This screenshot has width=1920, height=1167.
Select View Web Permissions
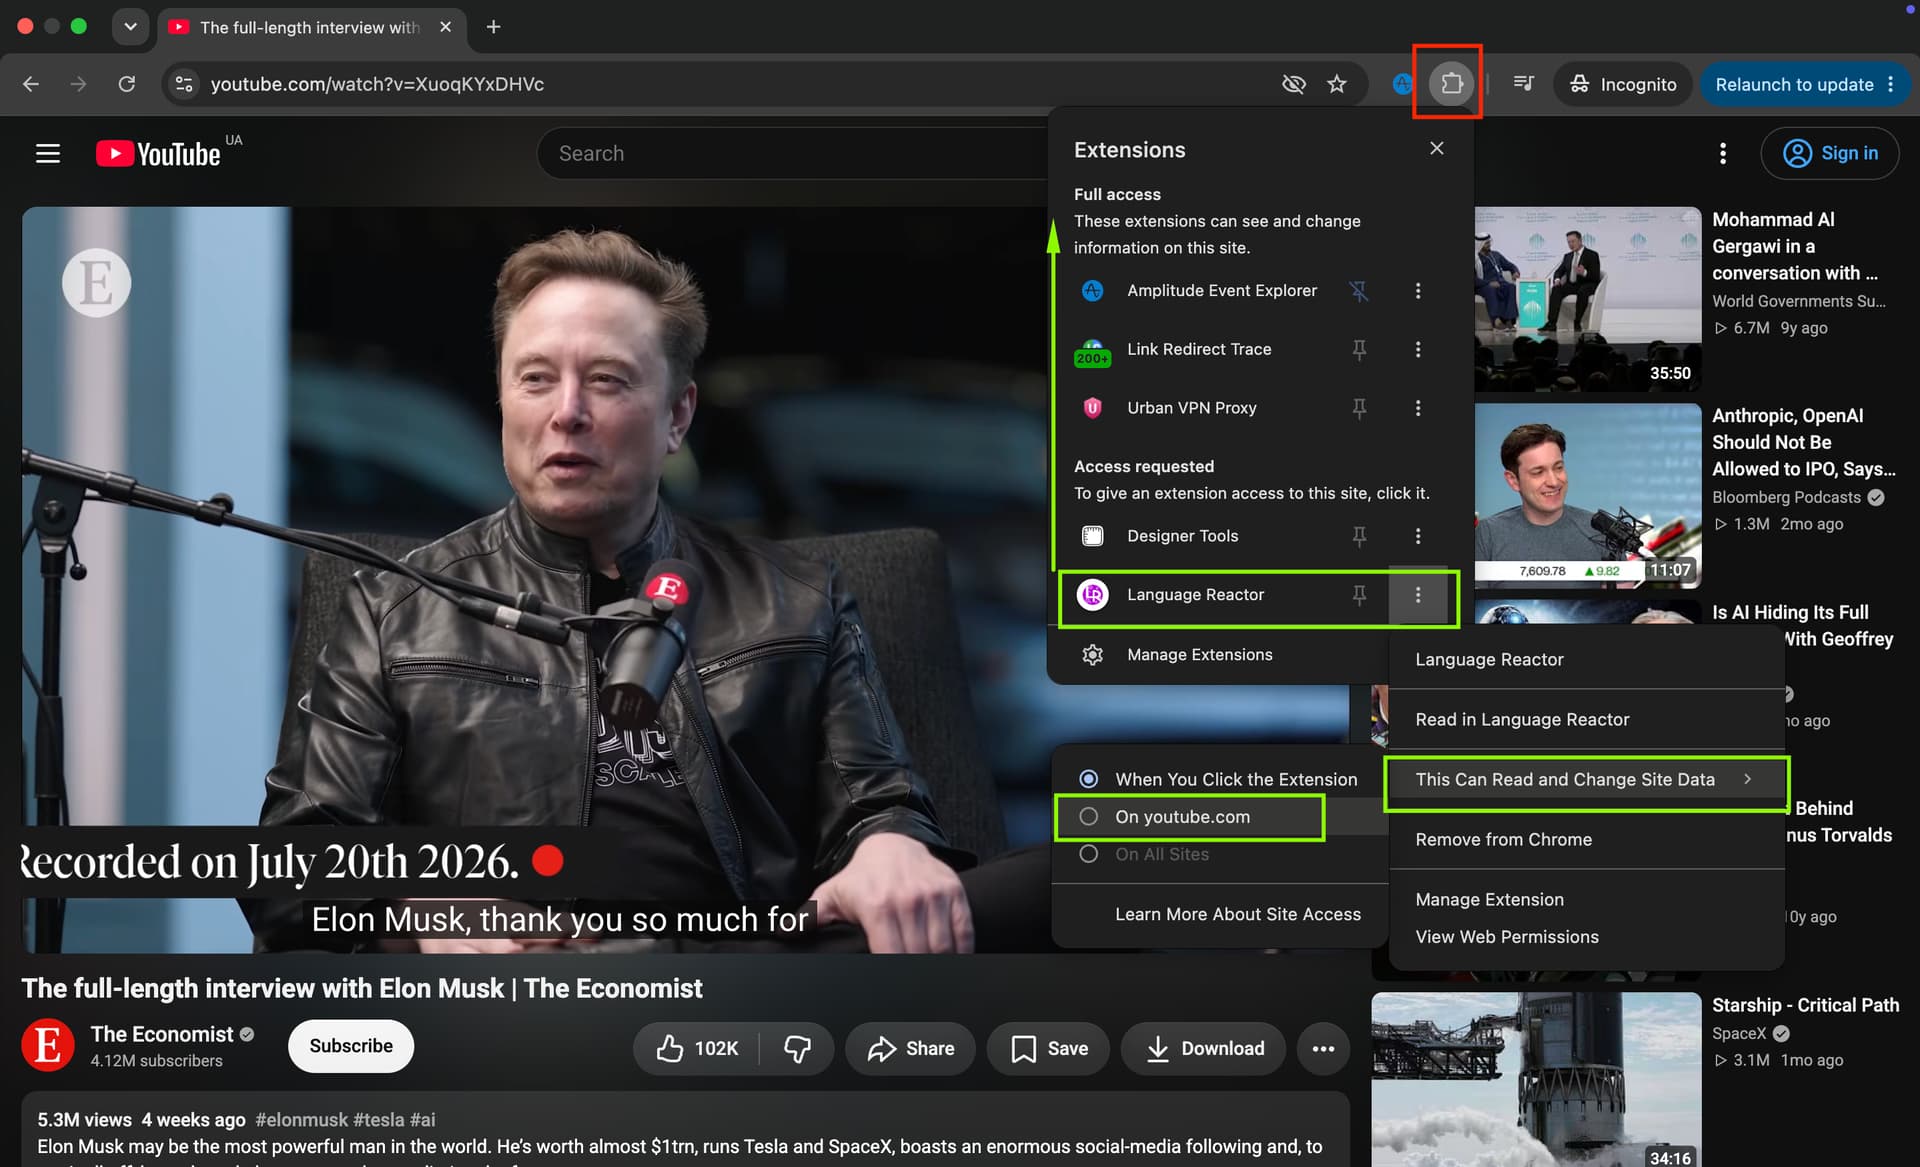[1586, 937]
